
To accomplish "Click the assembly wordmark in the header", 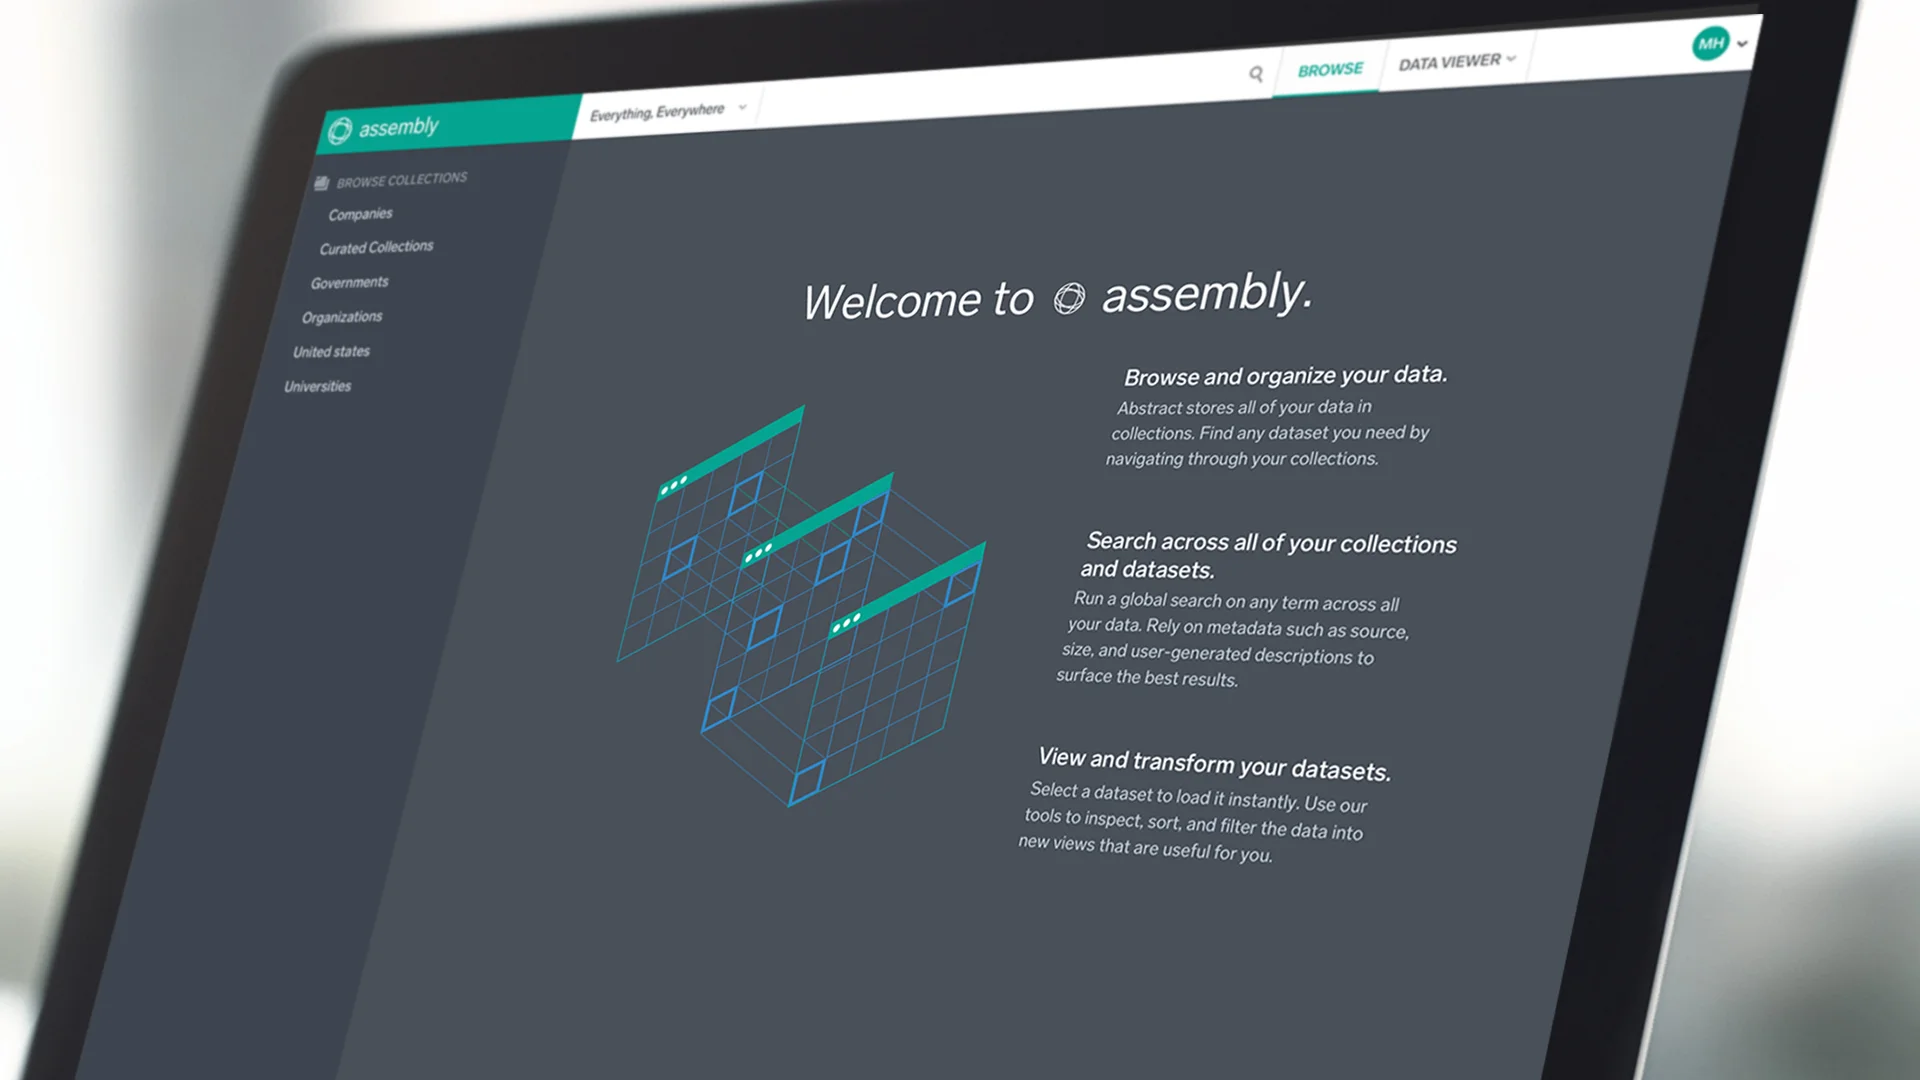I will (398, 127).
